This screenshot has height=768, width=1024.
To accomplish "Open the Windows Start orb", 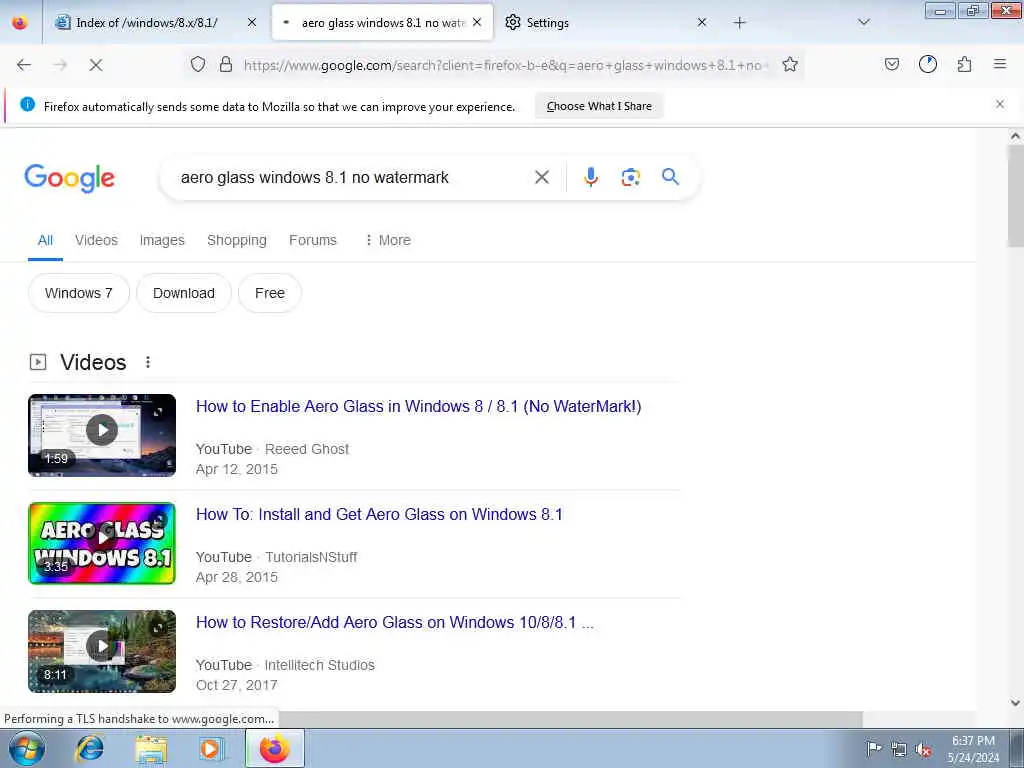I will [x=27, y=748].
